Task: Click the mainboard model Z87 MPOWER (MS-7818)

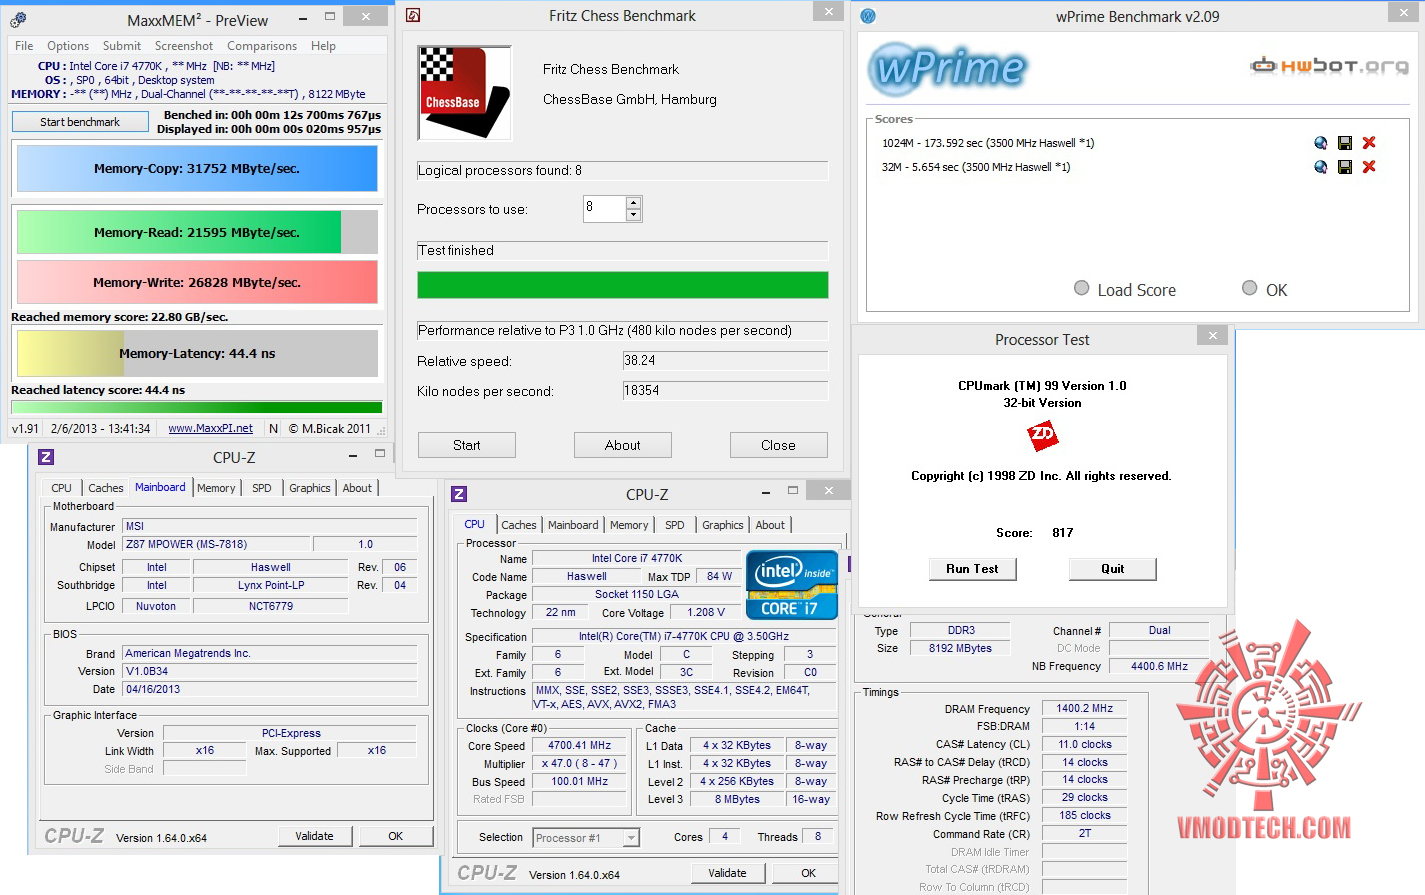Action: pos(216,544)
